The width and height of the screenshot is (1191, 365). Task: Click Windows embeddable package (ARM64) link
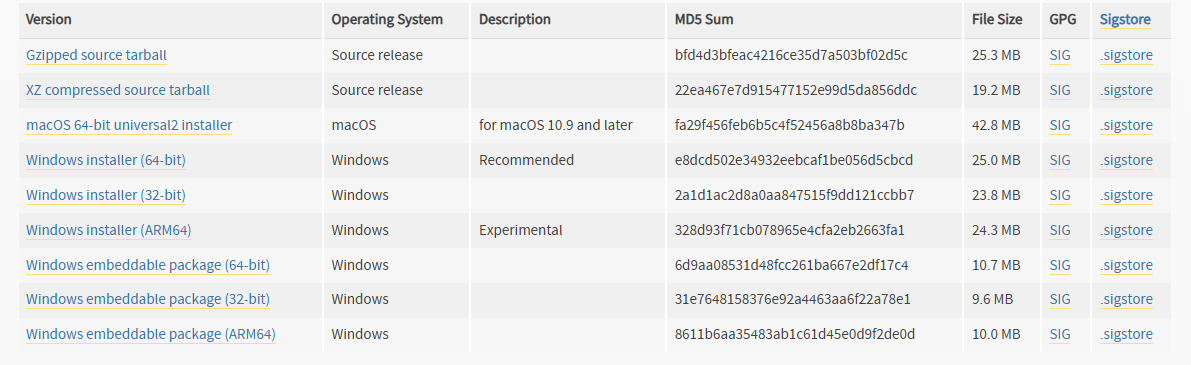(x=150, y=335)
